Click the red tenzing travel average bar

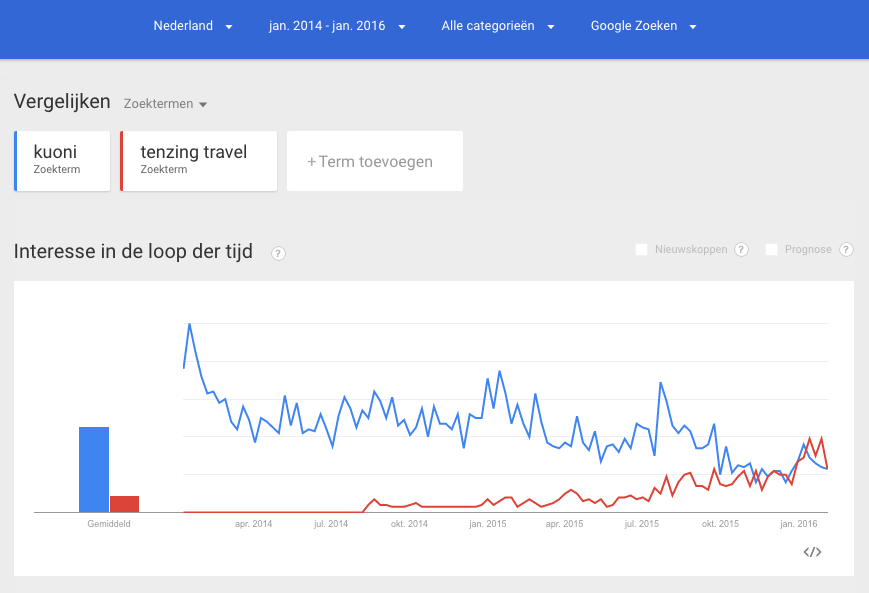click(x=124, y=504)
